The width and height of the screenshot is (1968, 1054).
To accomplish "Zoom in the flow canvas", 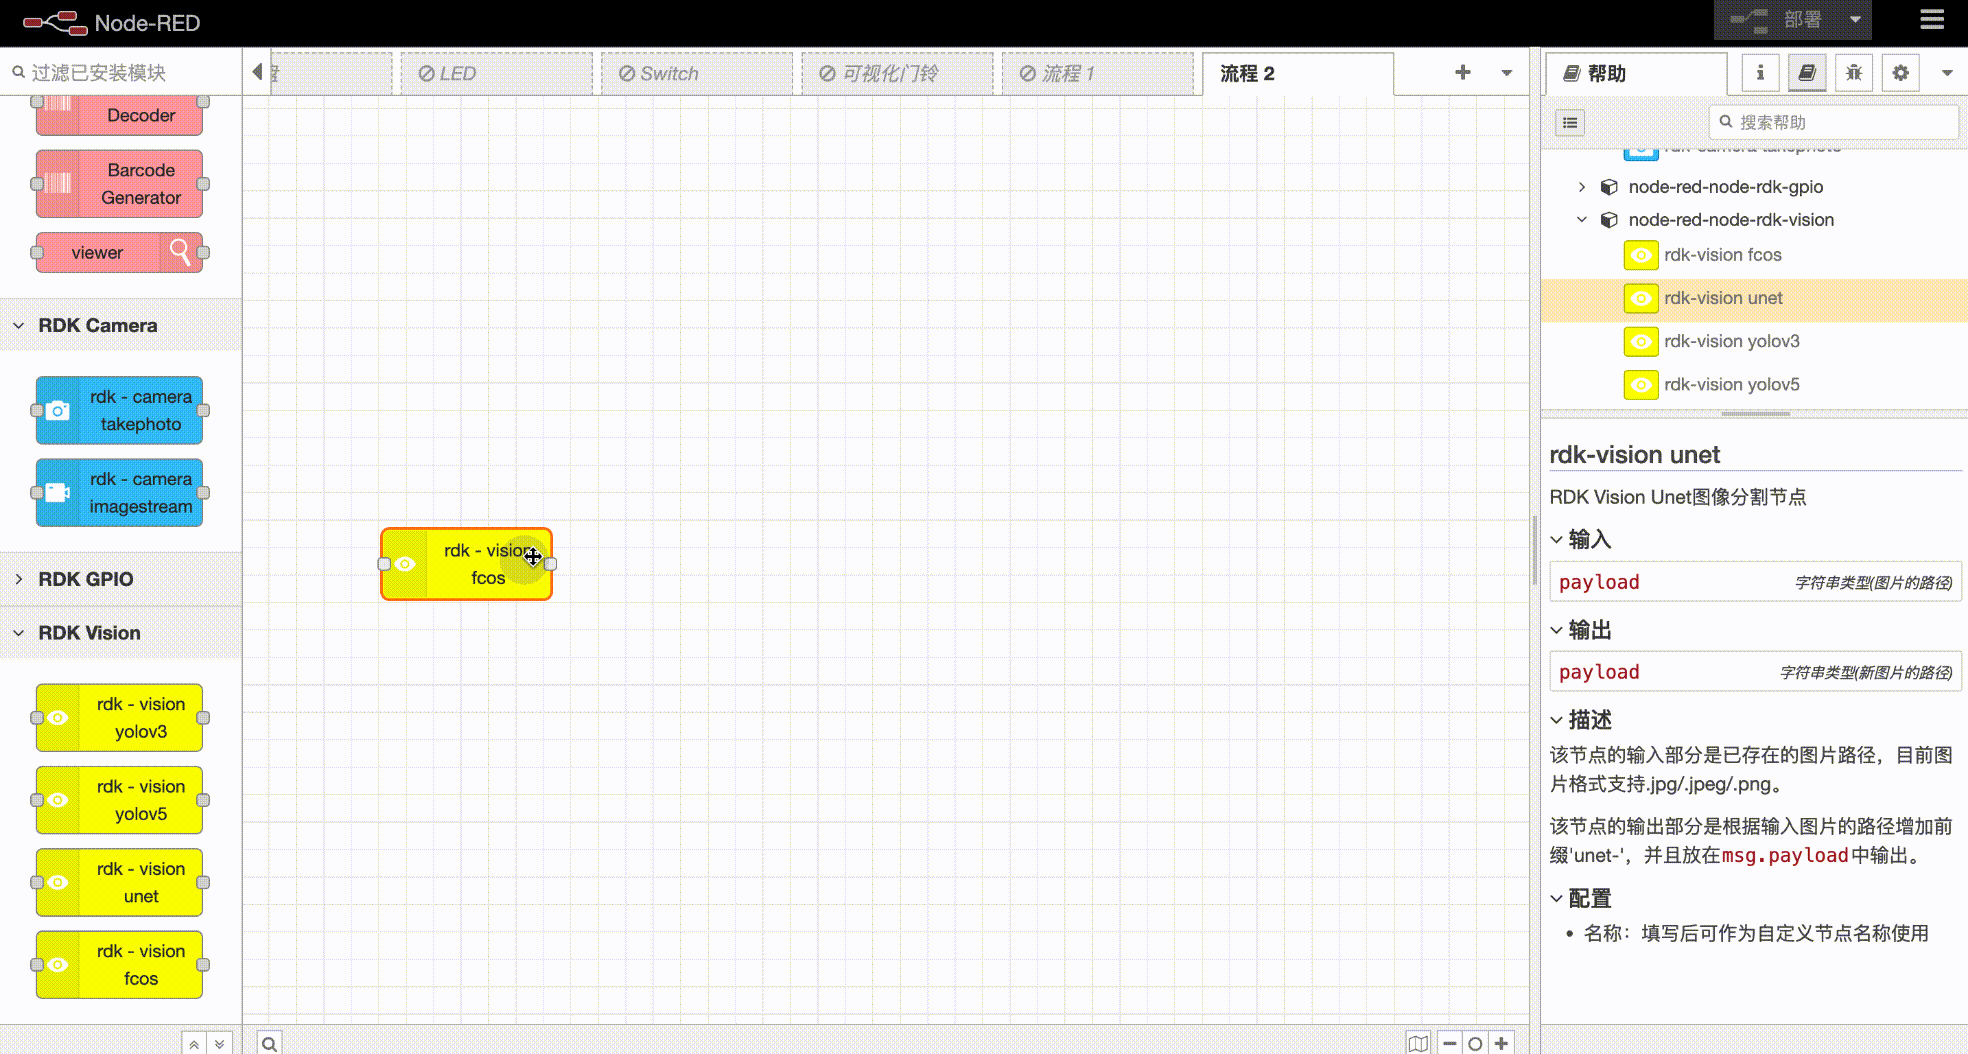I will click(1501, 1043).
